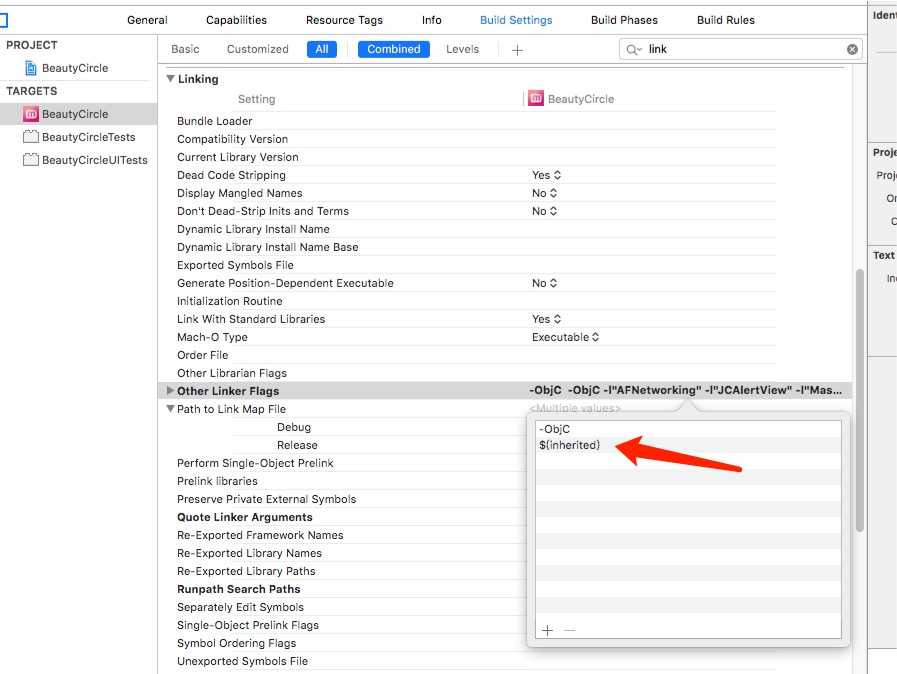The width and height of the screenshot is (897, 674).
Task: Open the Build Rules tab
Action: pos(725,20)
